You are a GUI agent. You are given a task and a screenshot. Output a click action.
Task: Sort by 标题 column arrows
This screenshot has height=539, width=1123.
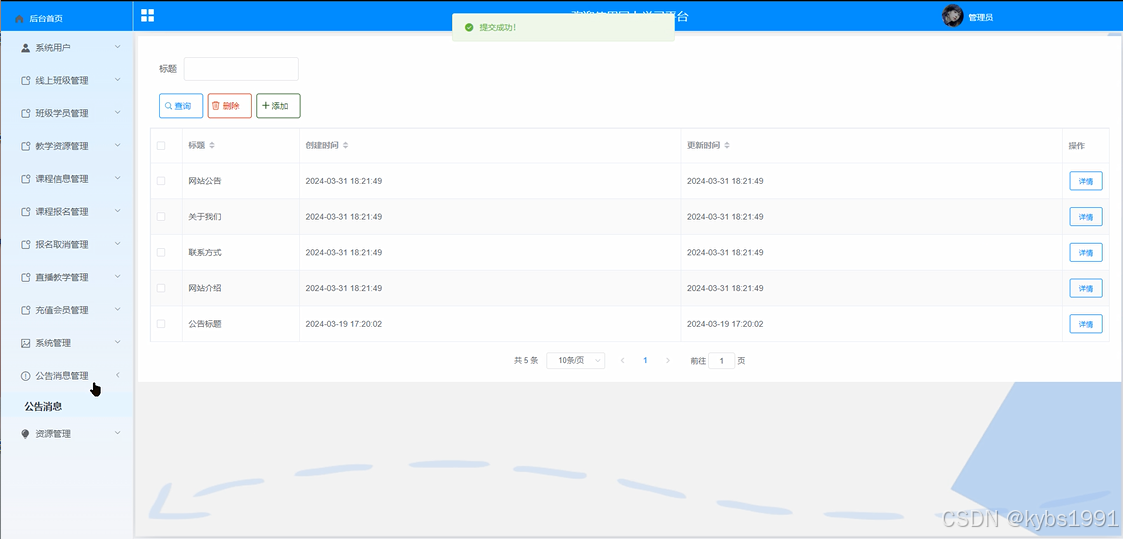click(x=211, y=145)
